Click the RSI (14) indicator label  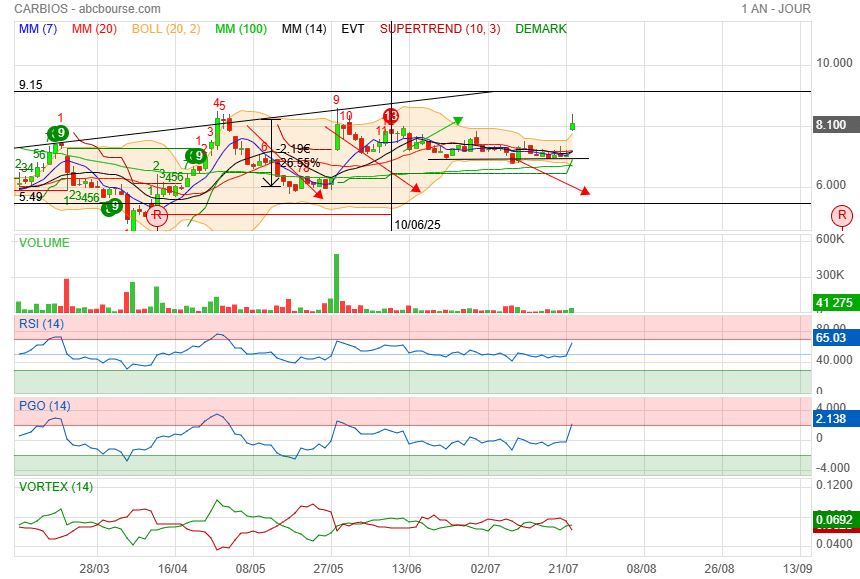pyautogui.click(x=42, y=323)
